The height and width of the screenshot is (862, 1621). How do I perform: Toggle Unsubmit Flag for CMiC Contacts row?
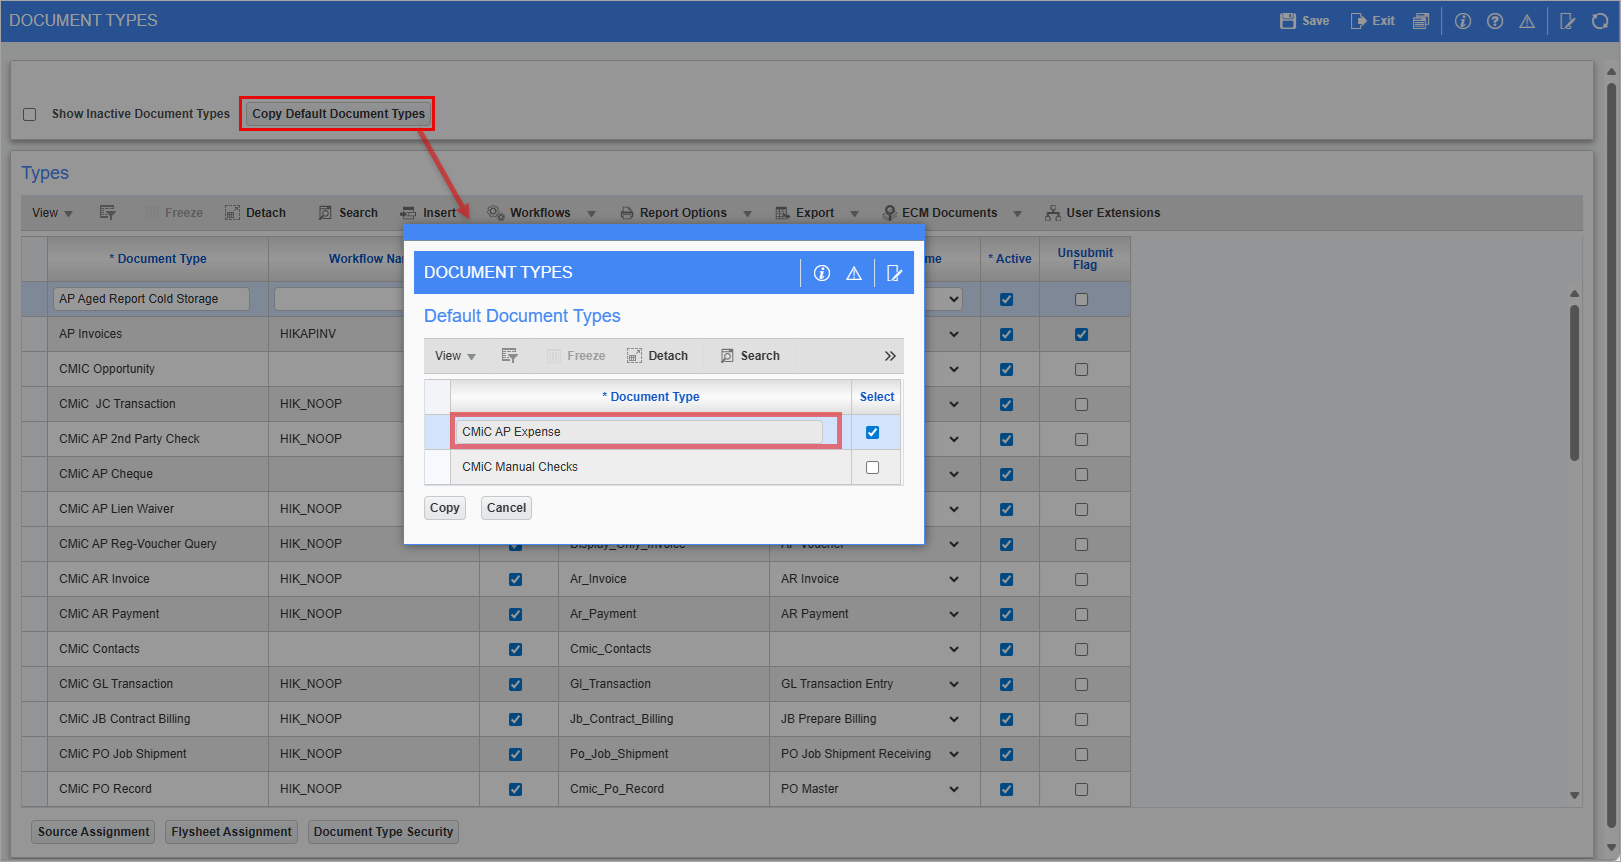coord(1081,650)
